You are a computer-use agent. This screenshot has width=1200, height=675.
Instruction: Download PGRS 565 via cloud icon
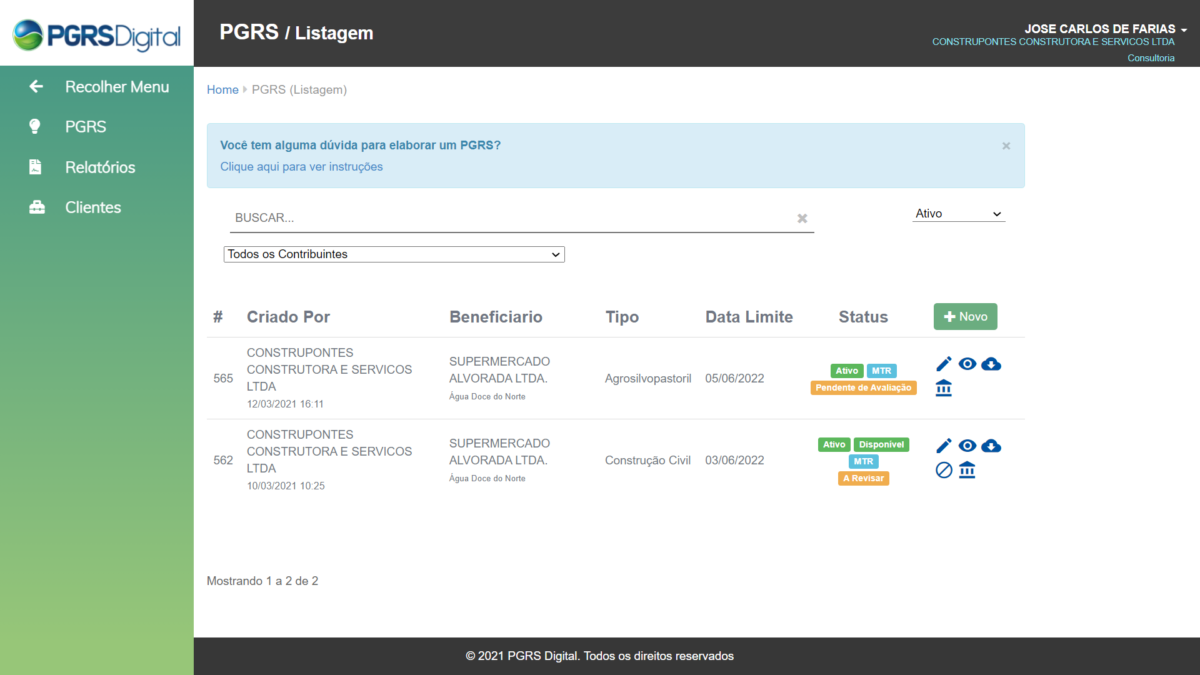coord(991,364)
